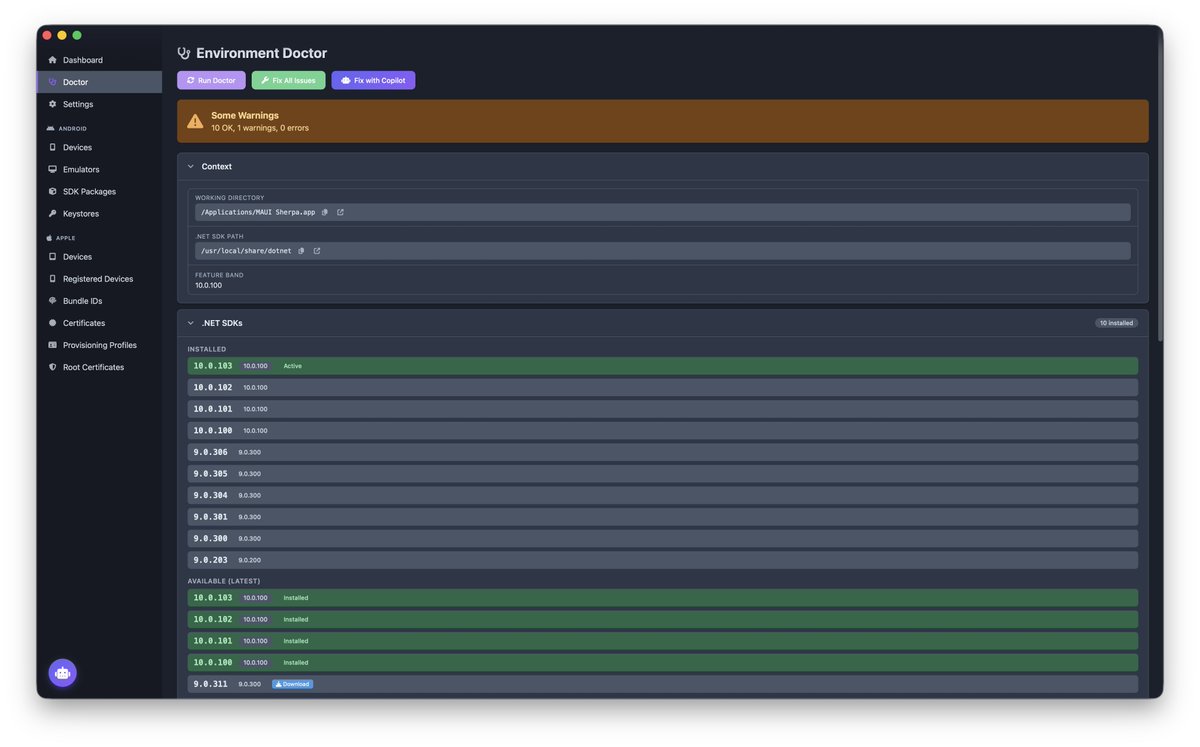
Task: Copy the .NET SDK path
Action: coord(301,251)
